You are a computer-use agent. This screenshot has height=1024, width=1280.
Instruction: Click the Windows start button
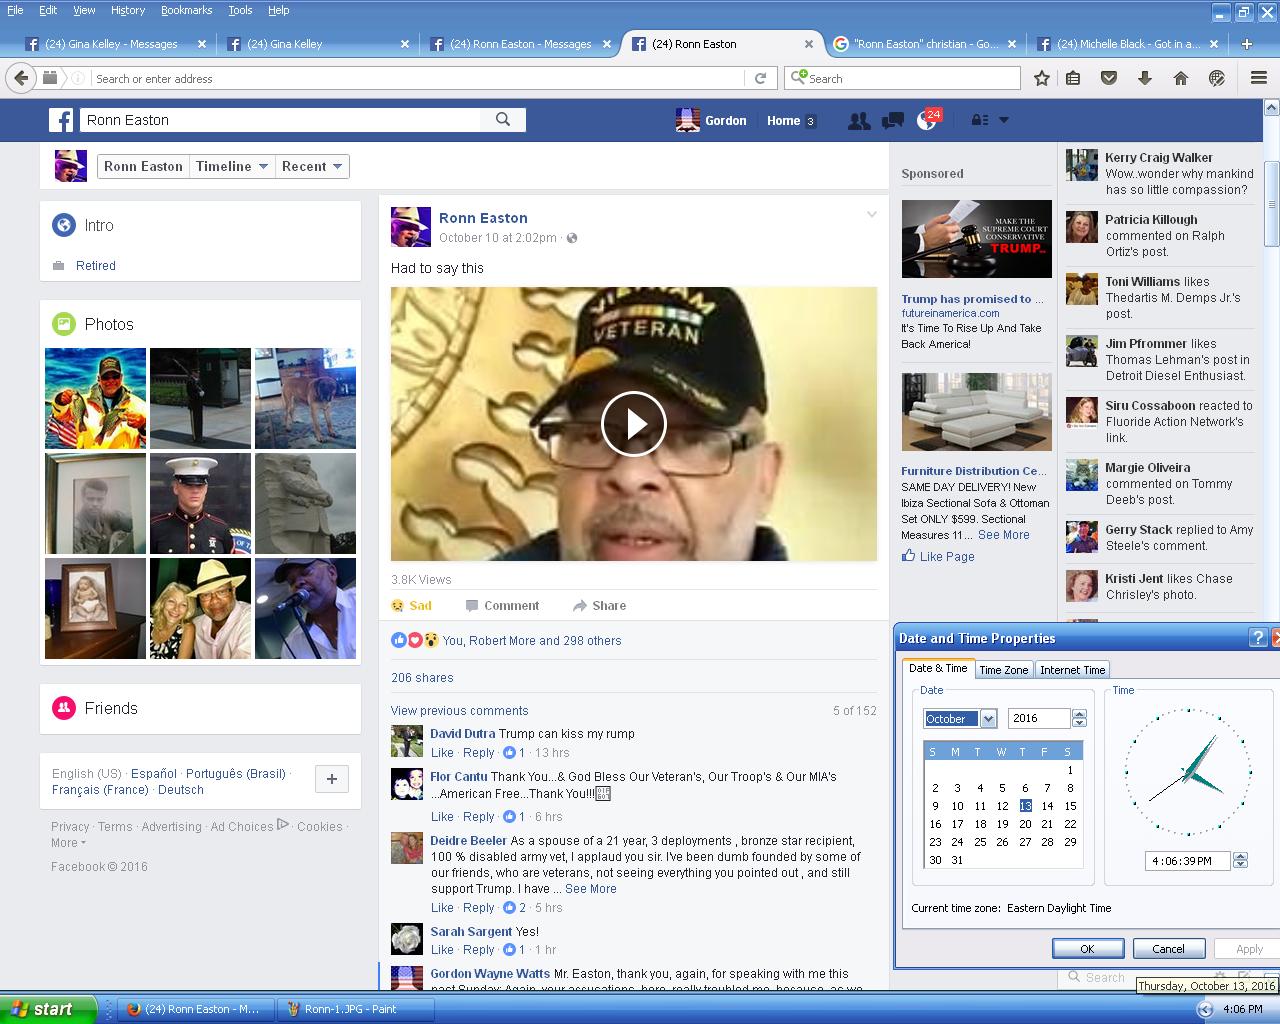click(48, 1009)
